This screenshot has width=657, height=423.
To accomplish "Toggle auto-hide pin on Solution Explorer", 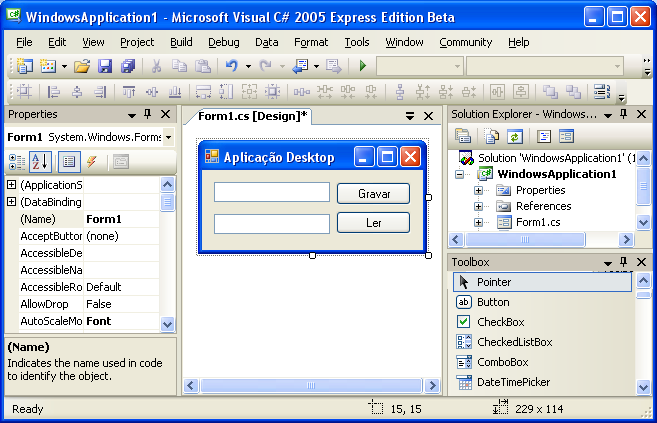I will [623, 114].
